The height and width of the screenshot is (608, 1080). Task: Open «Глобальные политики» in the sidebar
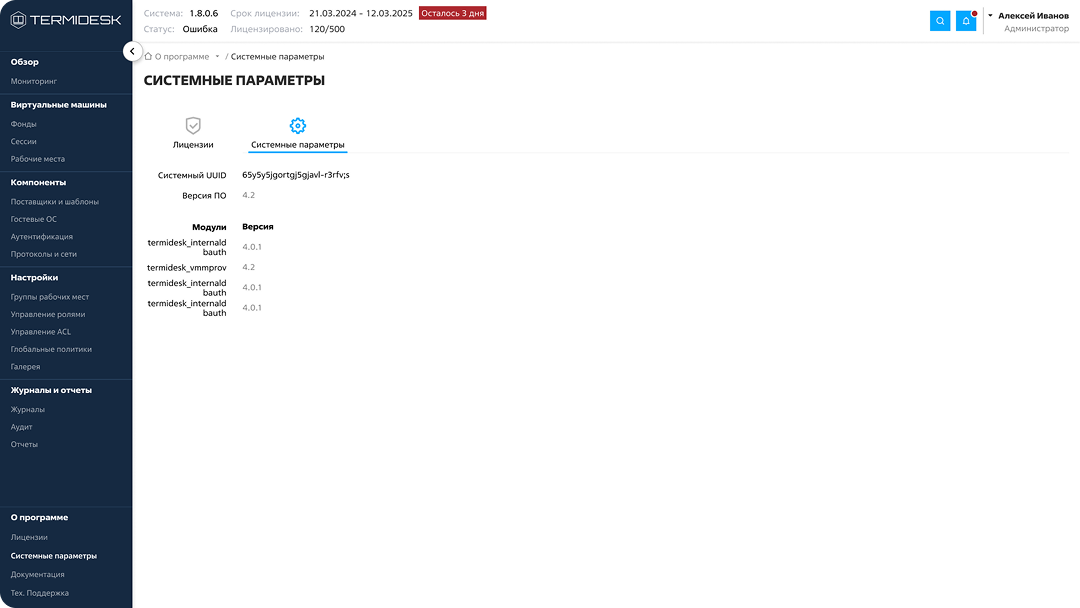click(51, 349)
